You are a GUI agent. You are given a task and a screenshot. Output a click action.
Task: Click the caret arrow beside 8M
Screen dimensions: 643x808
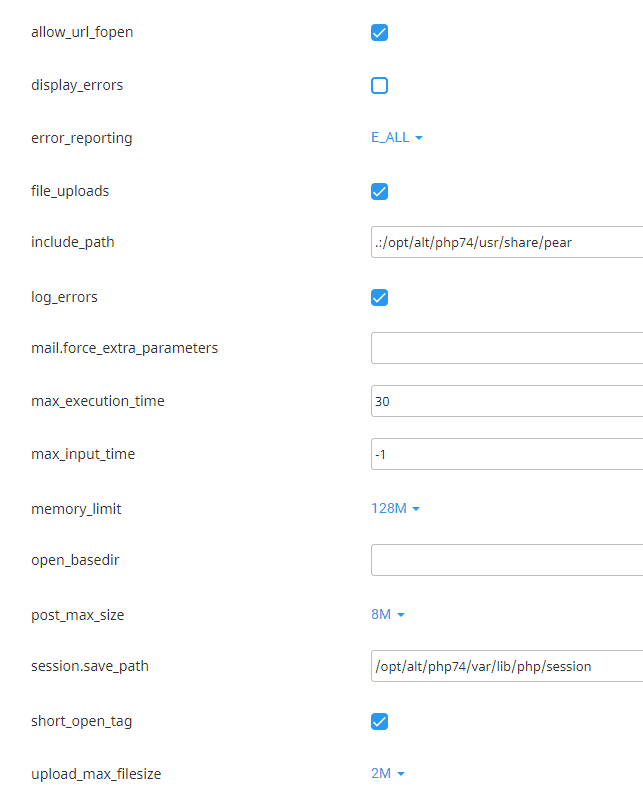(403, 615)
